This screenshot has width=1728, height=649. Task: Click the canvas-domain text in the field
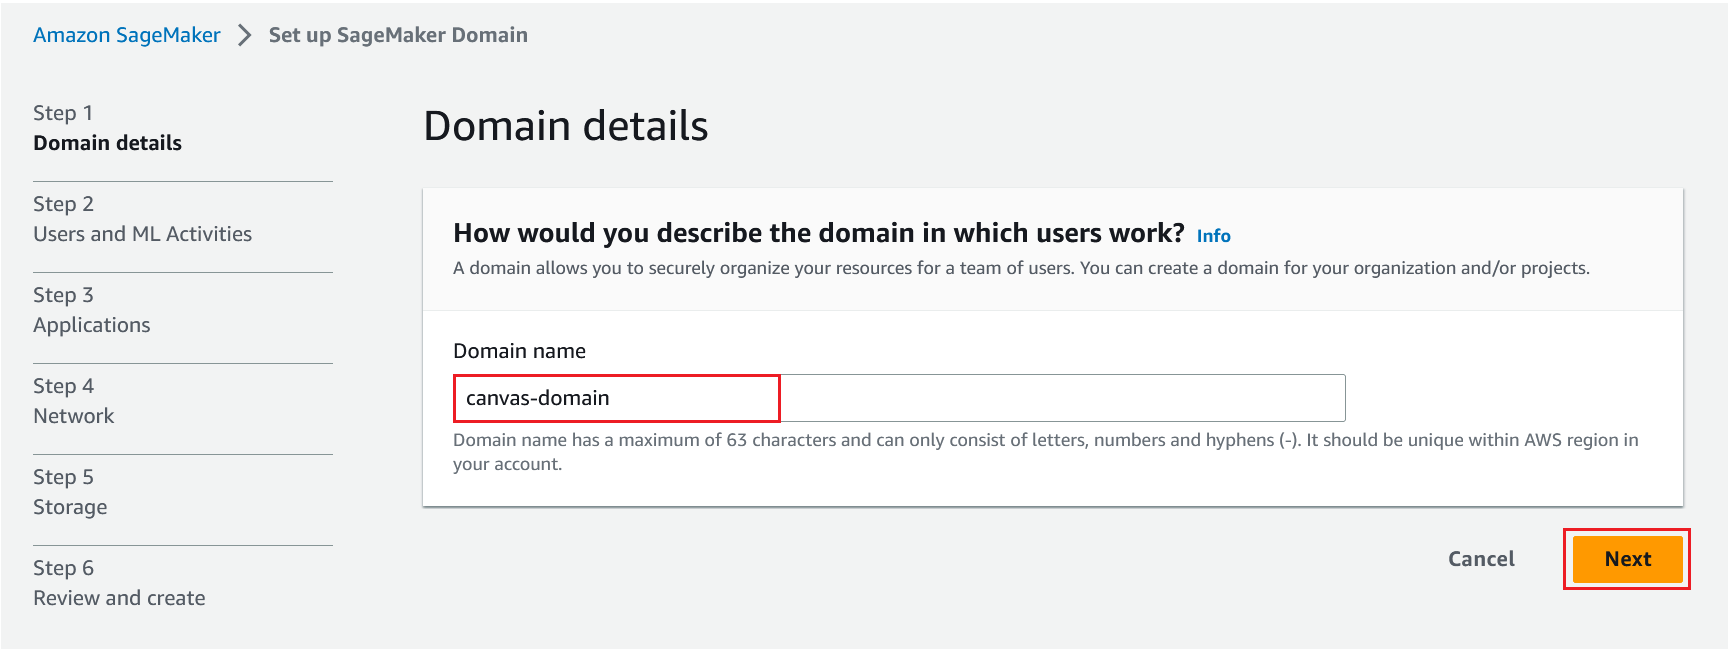537,398
